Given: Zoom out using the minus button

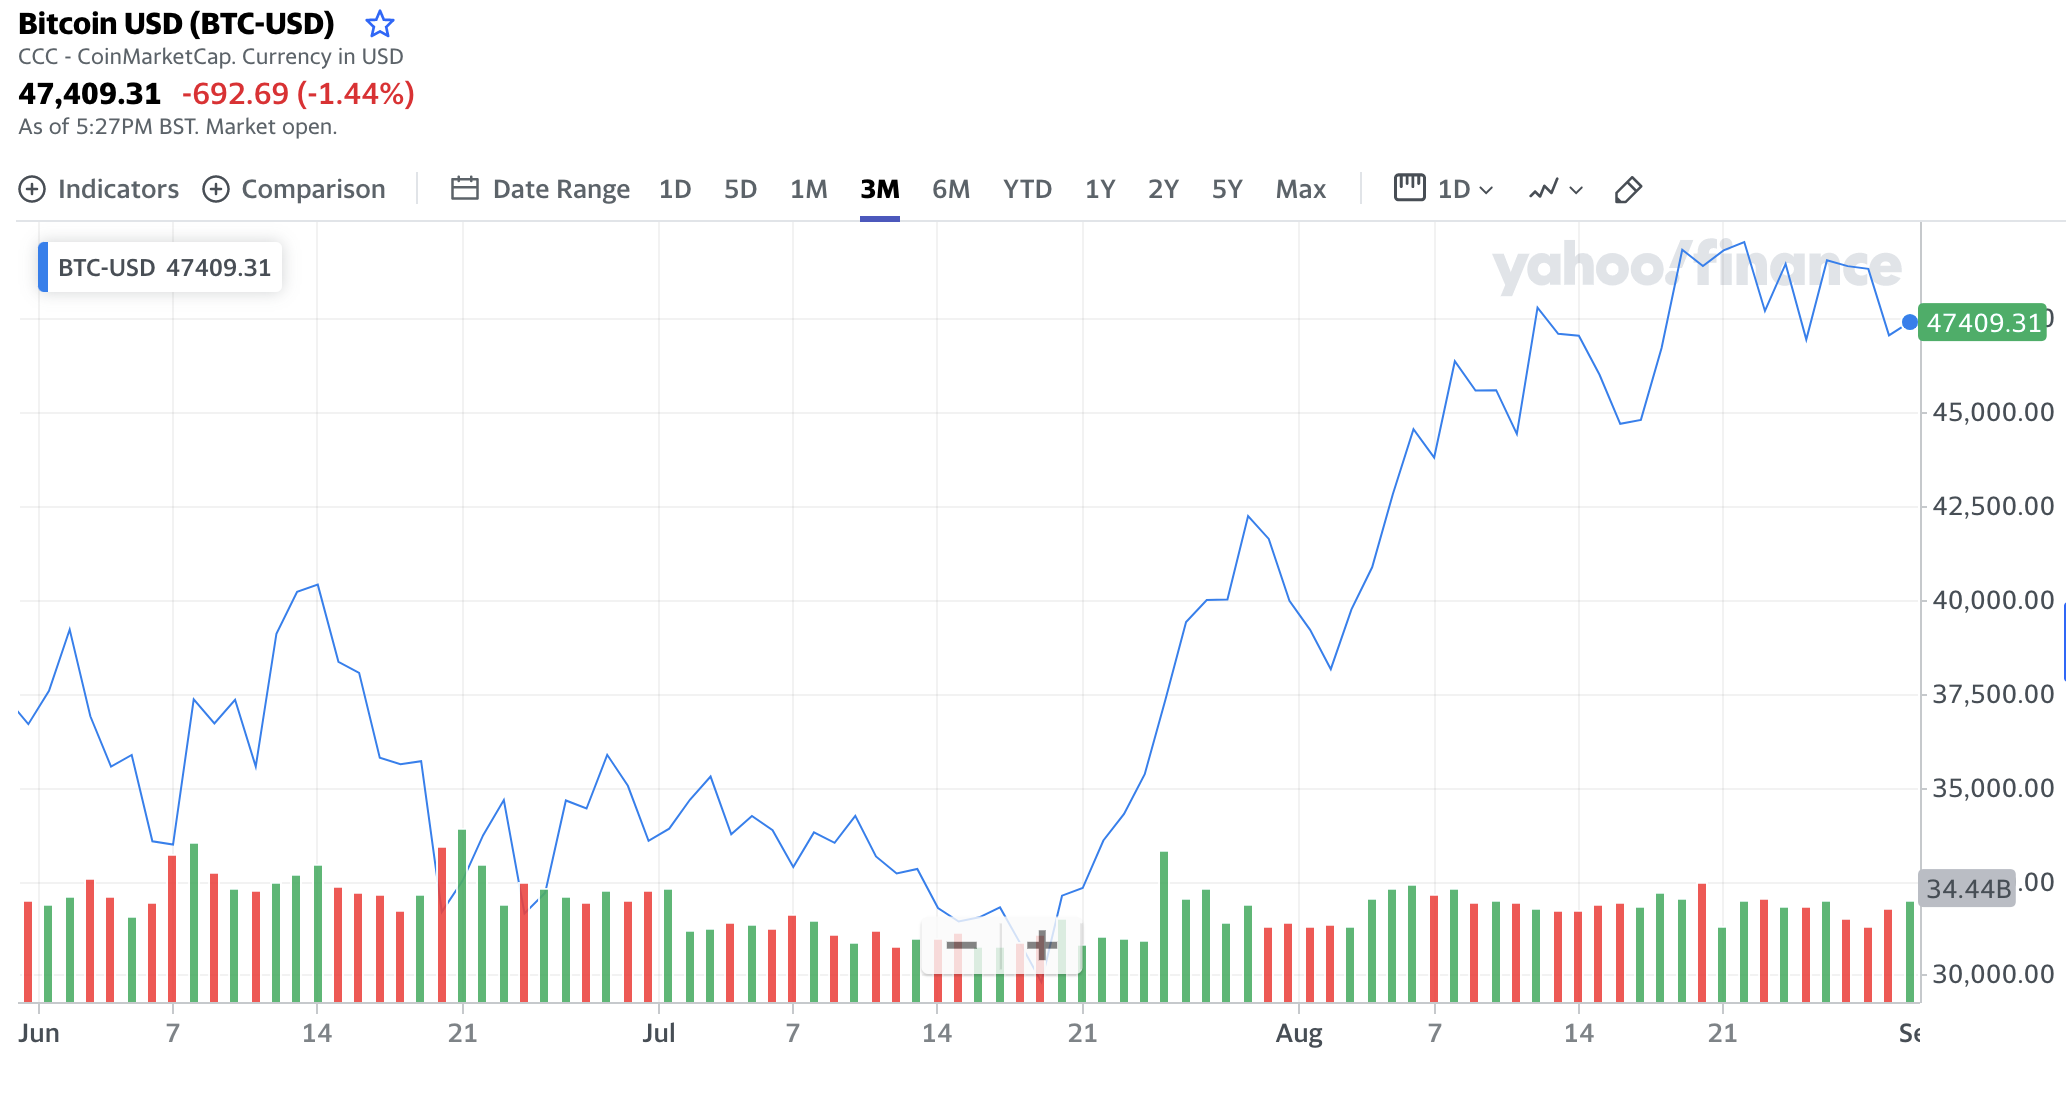Looking at the screenshot, I should (961, 945).
